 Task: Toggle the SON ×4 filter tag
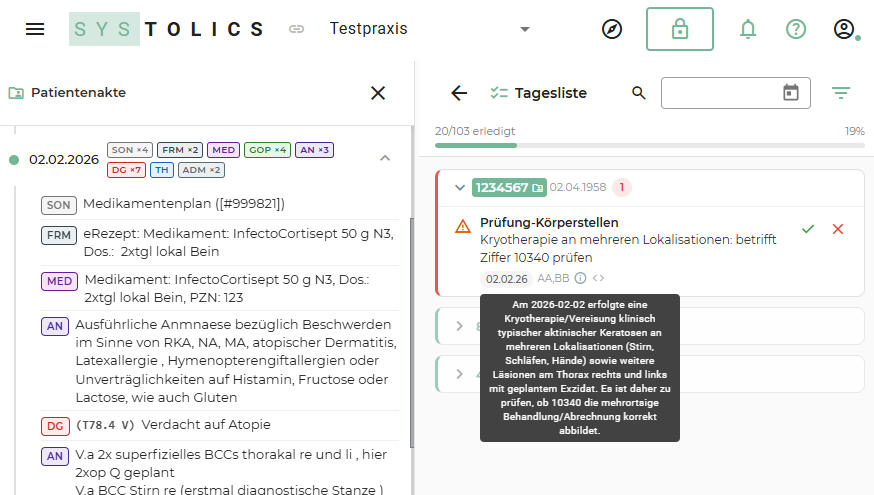[x=130, y=150]
